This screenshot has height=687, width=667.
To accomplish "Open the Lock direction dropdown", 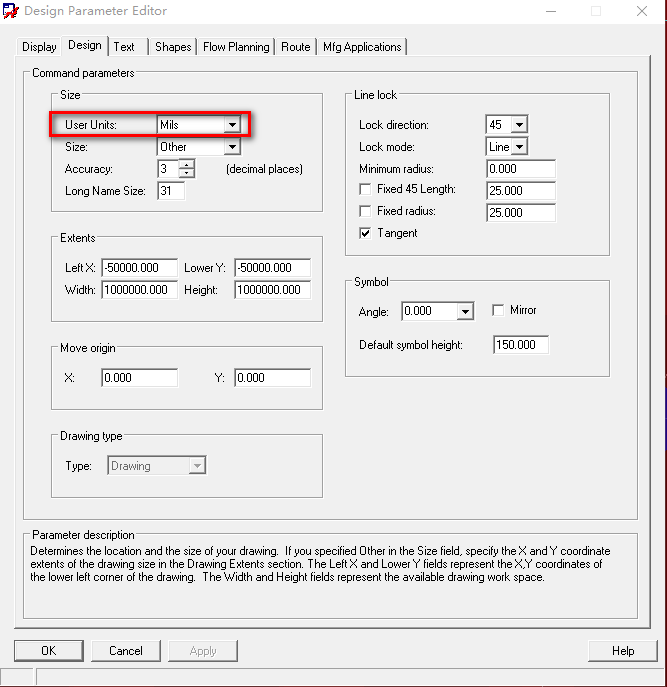I will [519, 125].
